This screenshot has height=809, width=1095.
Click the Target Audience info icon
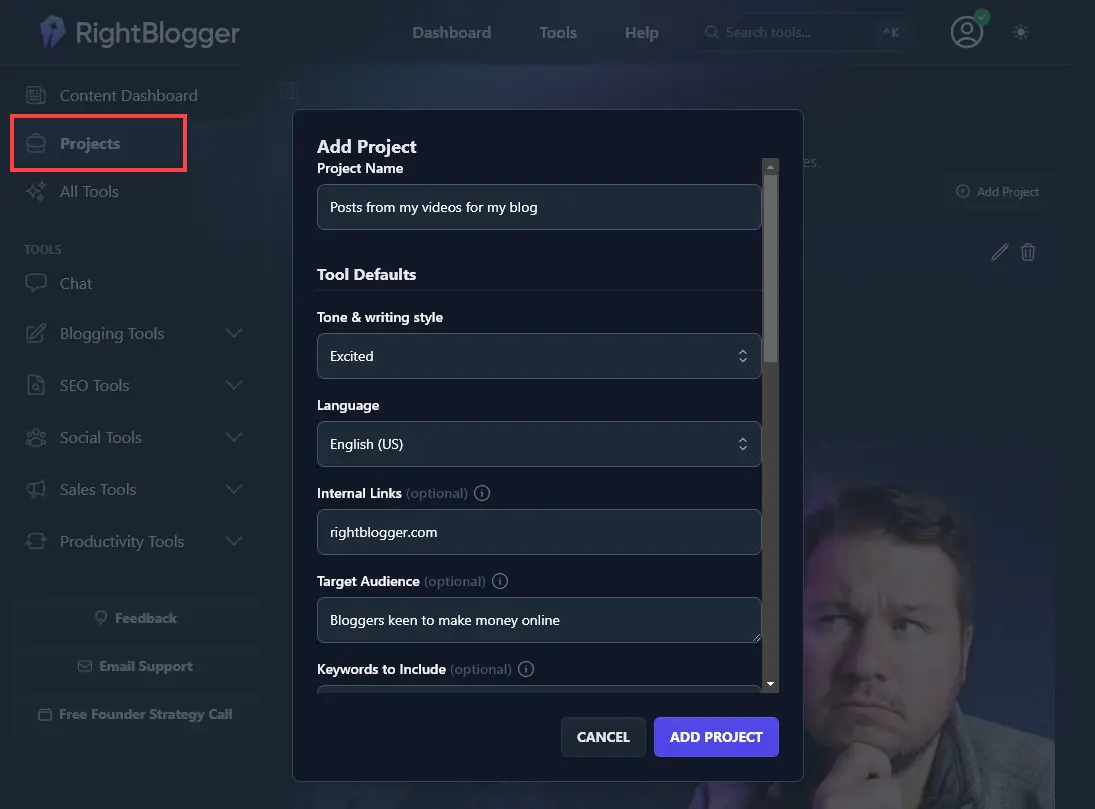(x=500, y=581)
